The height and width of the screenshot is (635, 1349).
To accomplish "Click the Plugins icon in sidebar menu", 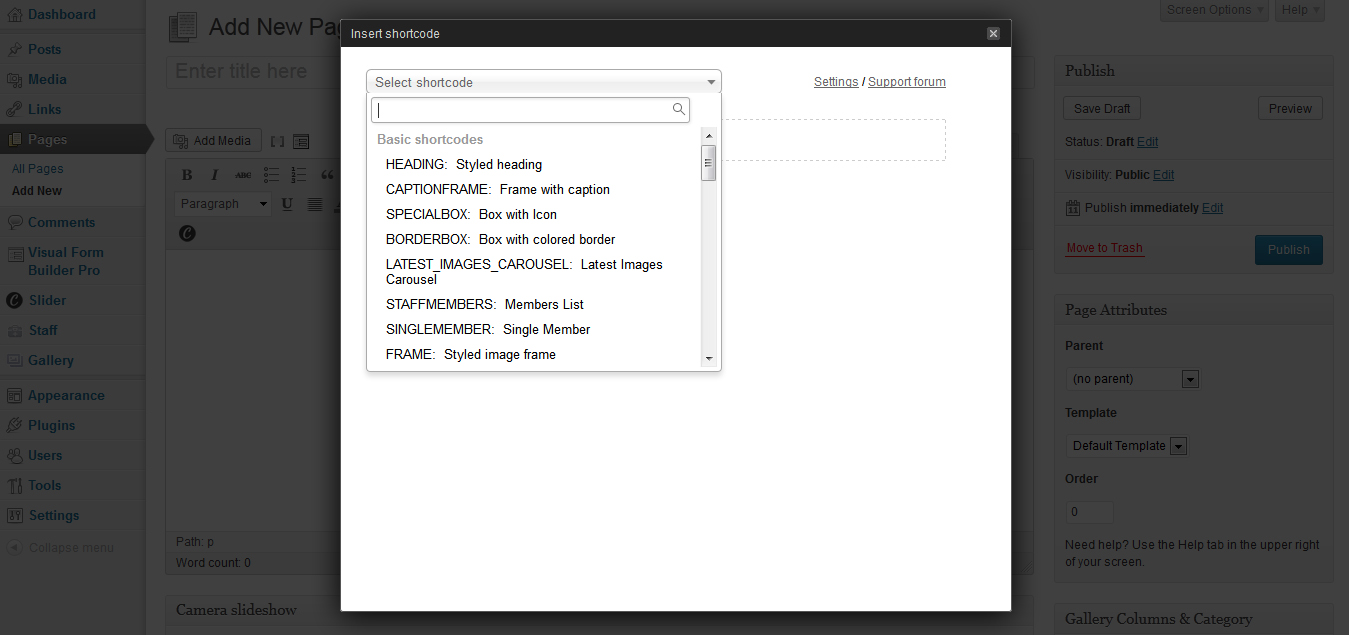I will (x=14, y=425).
